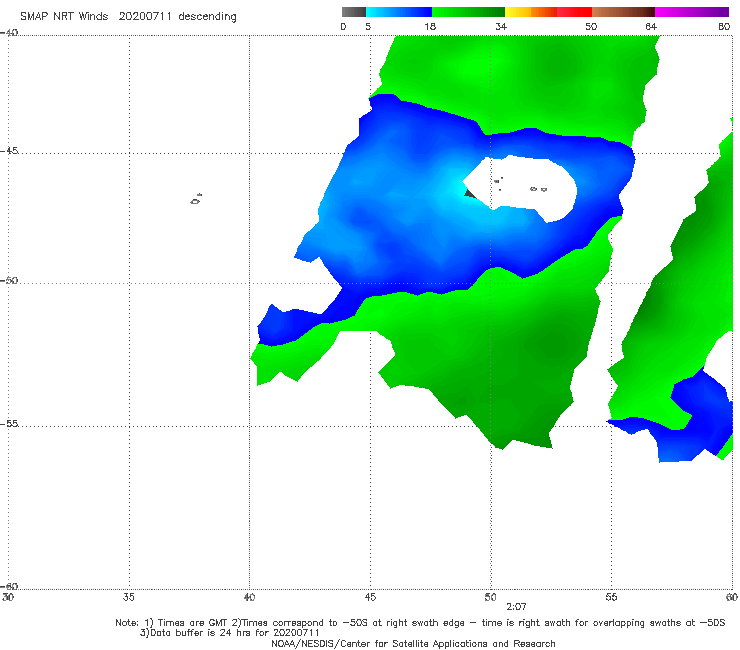This screenshot has width=740, height=650.
Task: Click the dark triangle marker beside the white gap
Action: 471,194
